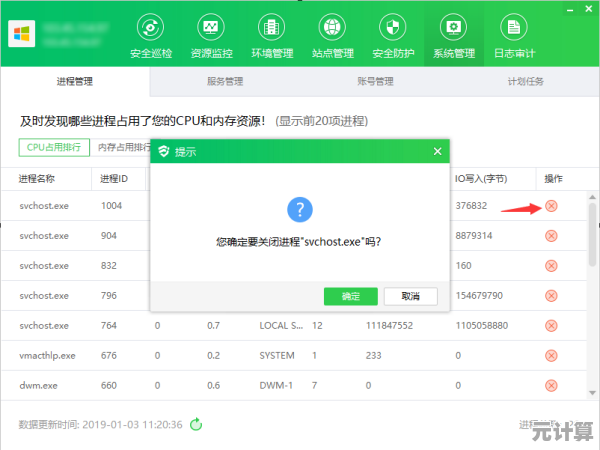The height and width of the screenshot is (450, 600).
Task: Kill svchost.exe process with ID 1004
Action: pos(551,206)
